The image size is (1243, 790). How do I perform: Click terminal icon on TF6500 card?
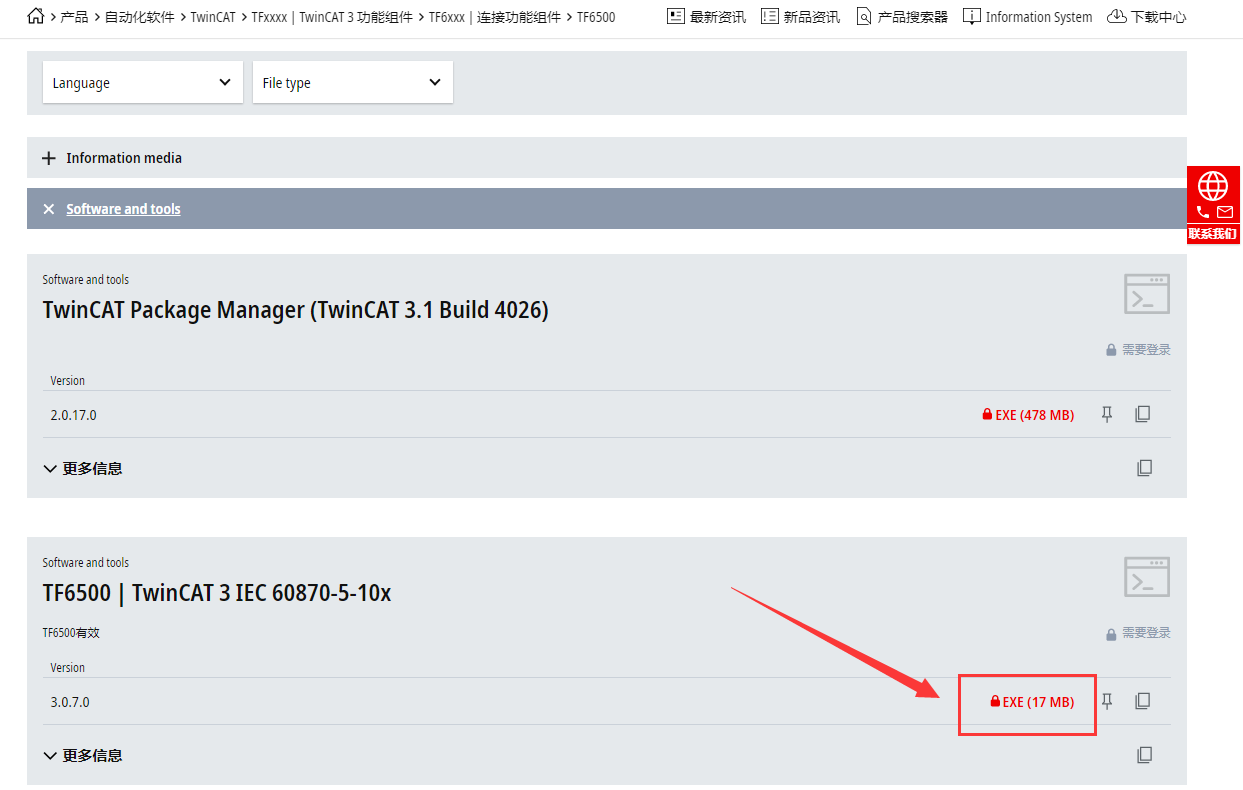[x=1147, y=577]
